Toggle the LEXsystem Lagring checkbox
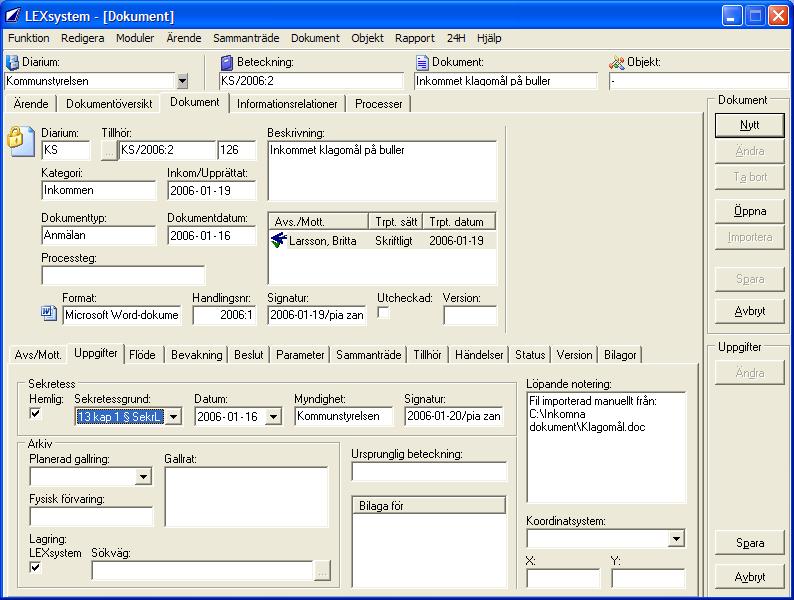Image resolution: width=794 pixels, height=600 pixels. 35,567
